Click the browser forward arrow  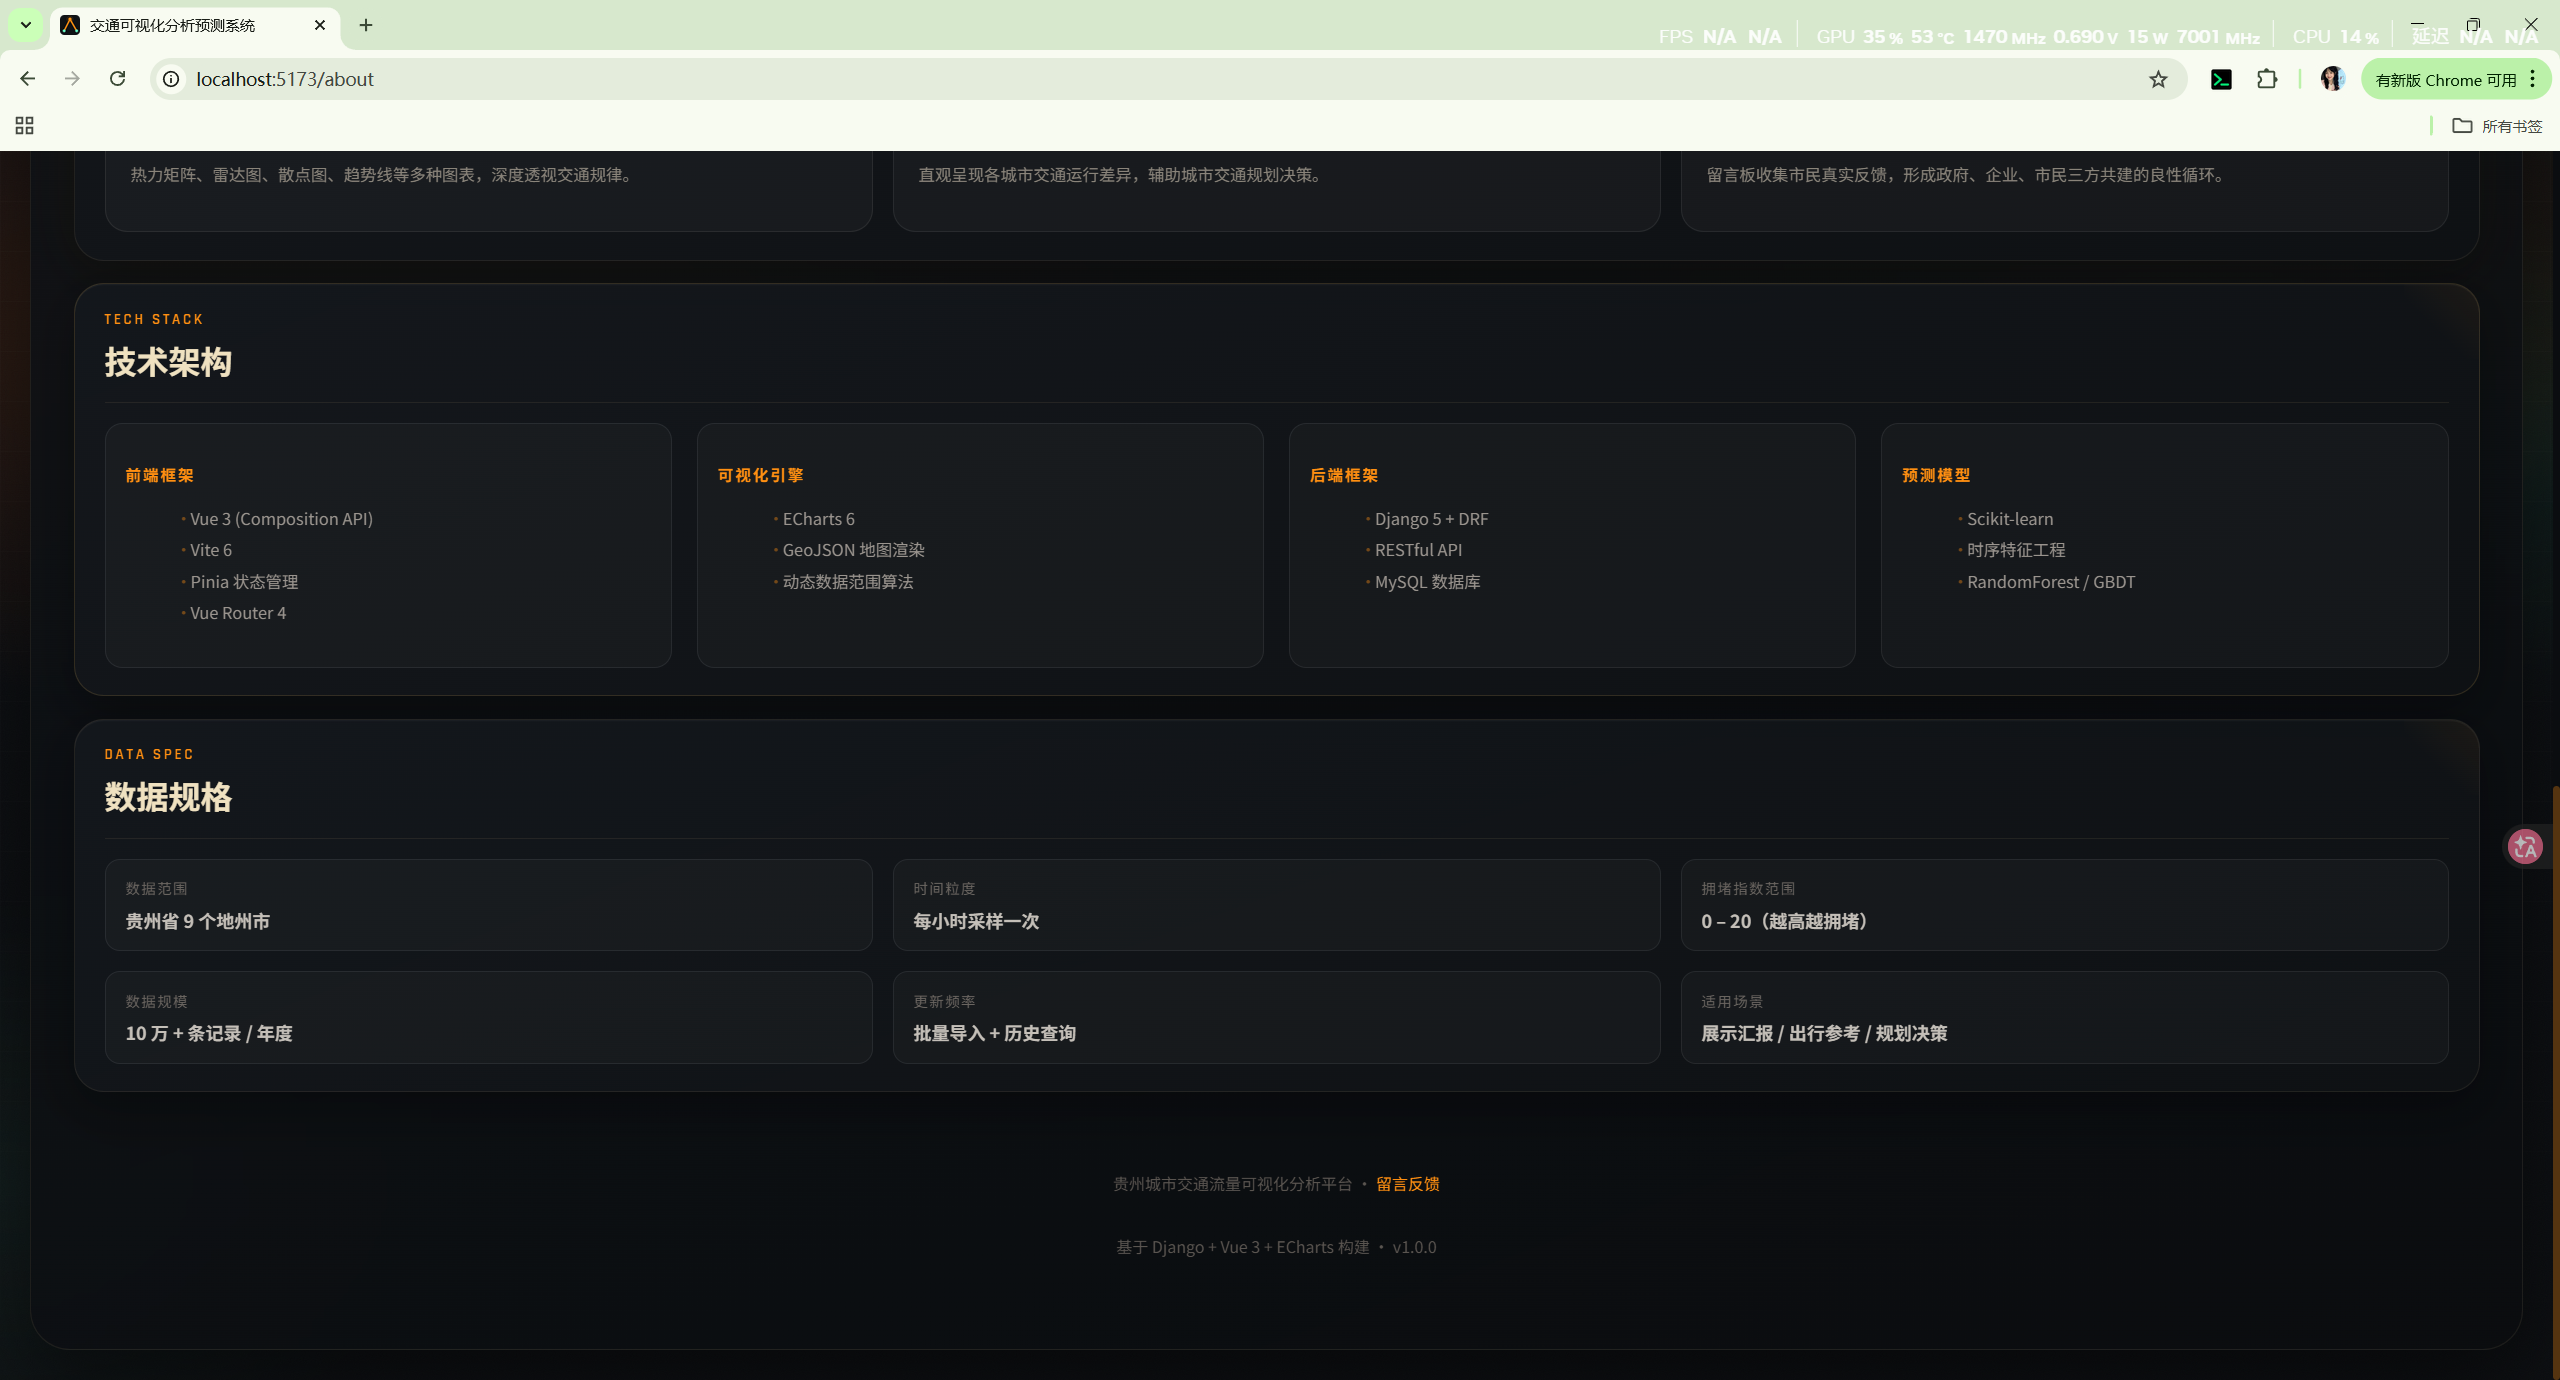point(72,79)
